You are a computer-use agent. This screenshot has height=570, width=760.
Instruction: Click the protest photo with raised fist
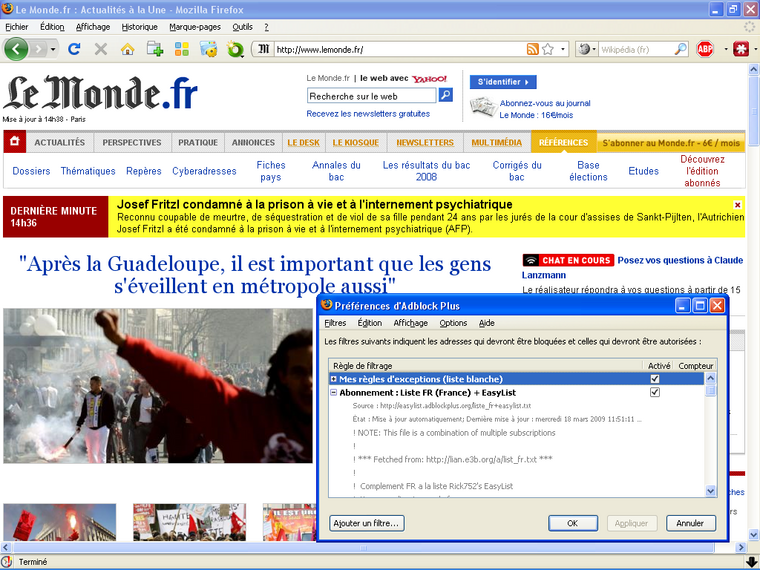point(158,386)
